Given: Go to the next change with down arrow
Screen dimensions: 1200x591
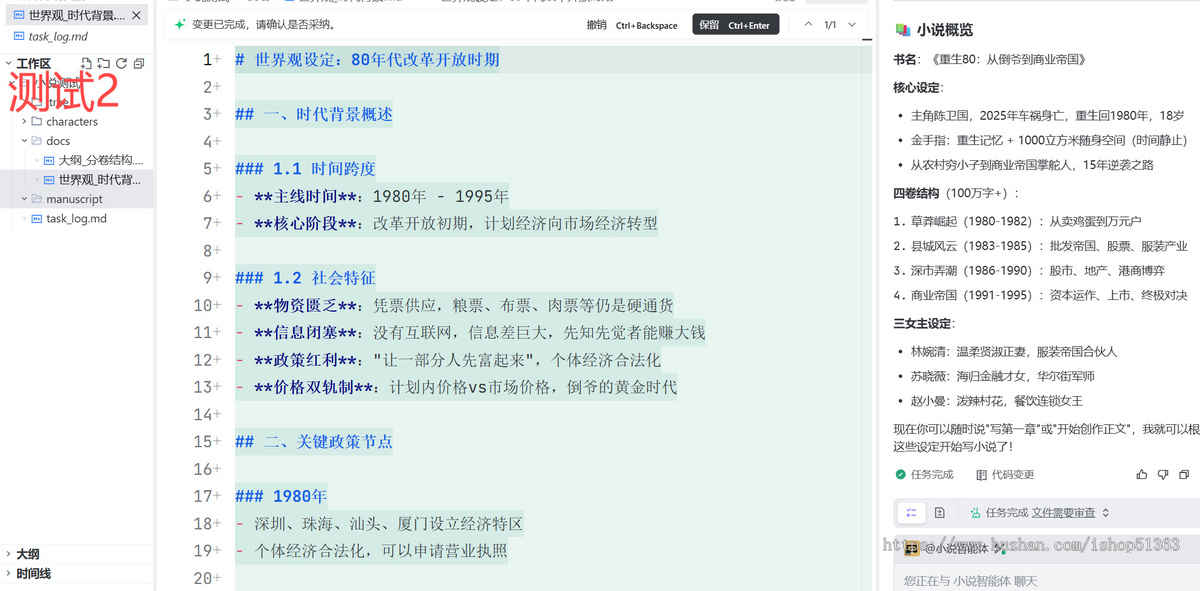Looking at the screenshot, I should point(852,25).
